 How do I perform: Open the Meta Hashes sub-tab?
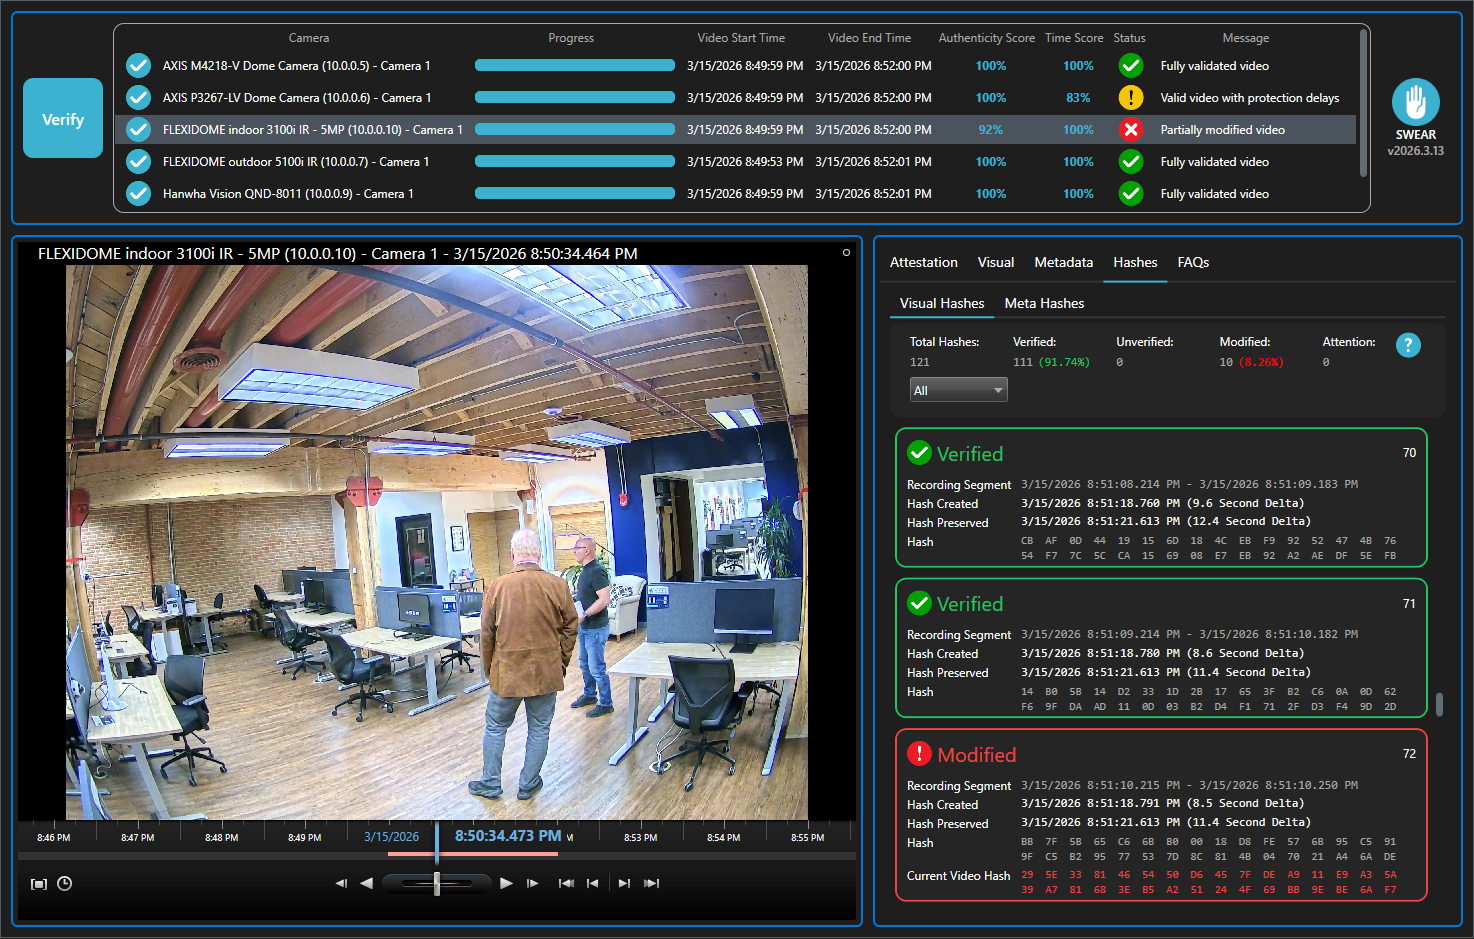[1044, 303]
